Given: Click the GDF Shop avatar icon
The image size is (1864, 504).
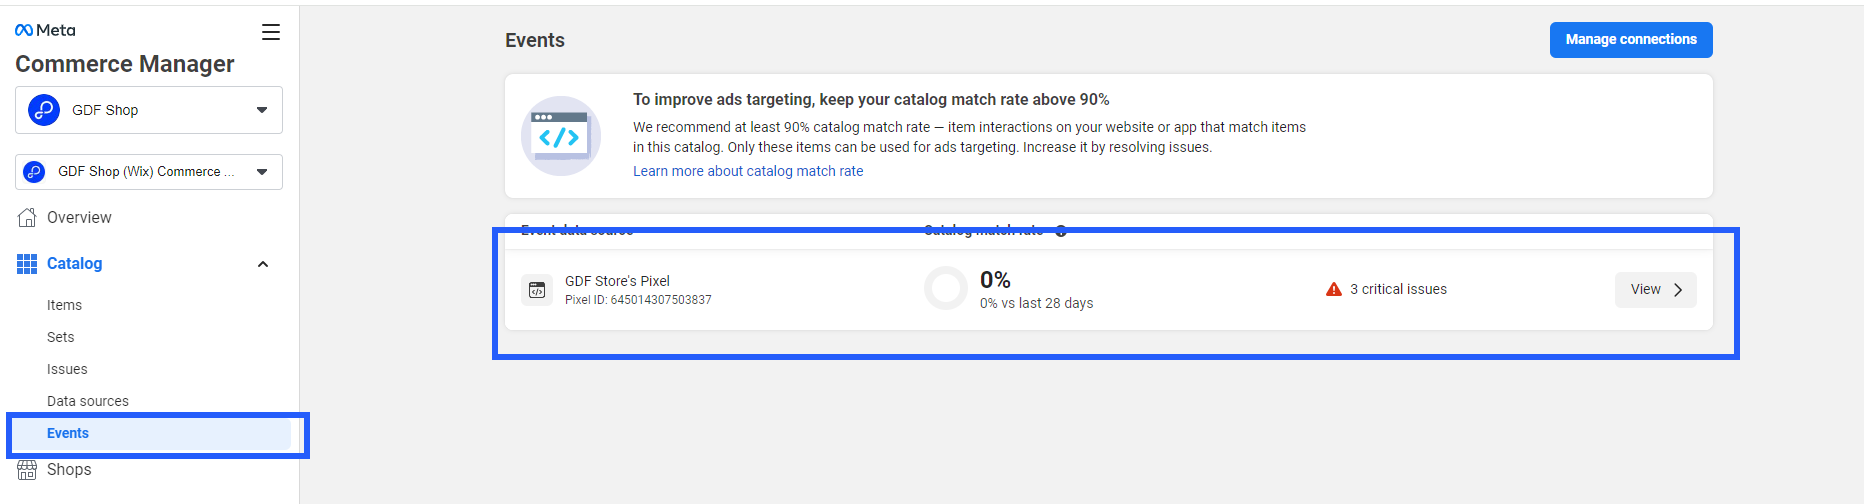Looking at the screenshot, I should [44, 110].
